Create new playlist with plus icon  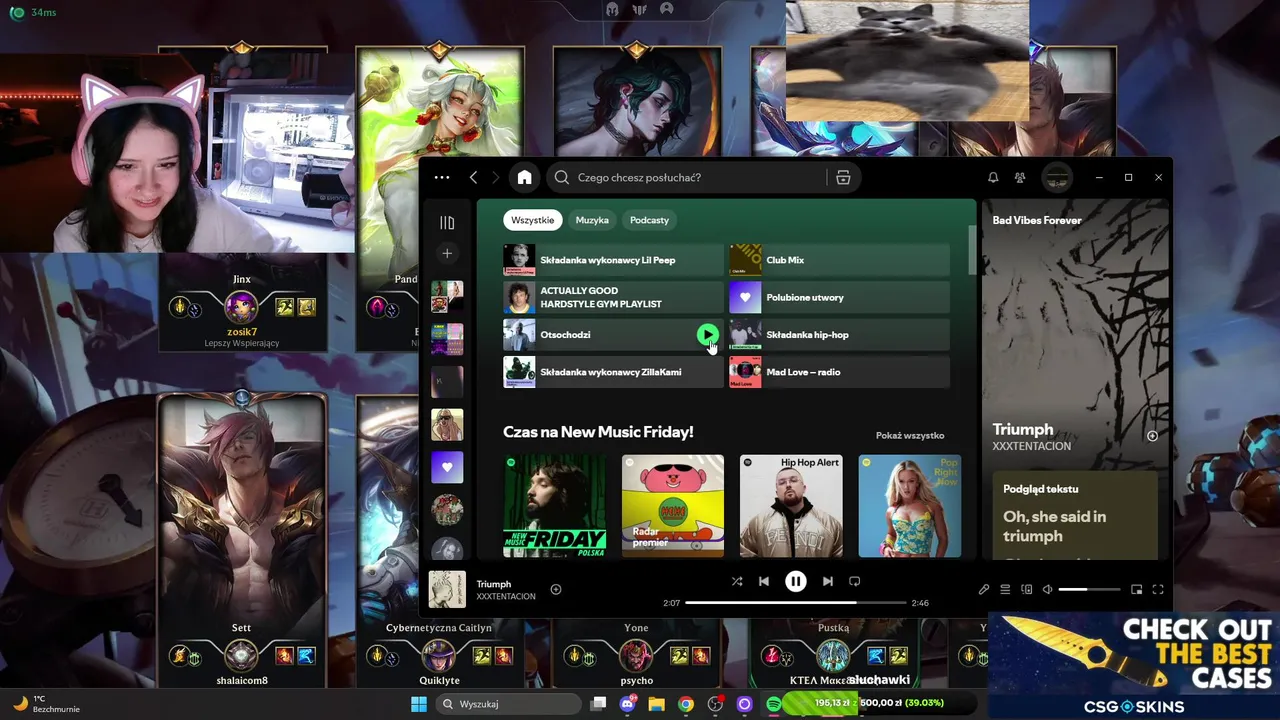point(447,254)
